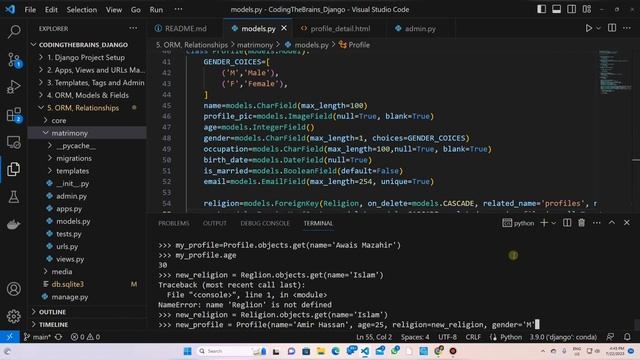640x360 pixels.
Task: Open the new terminal launch profile dropdown
Action: (554, 223)
